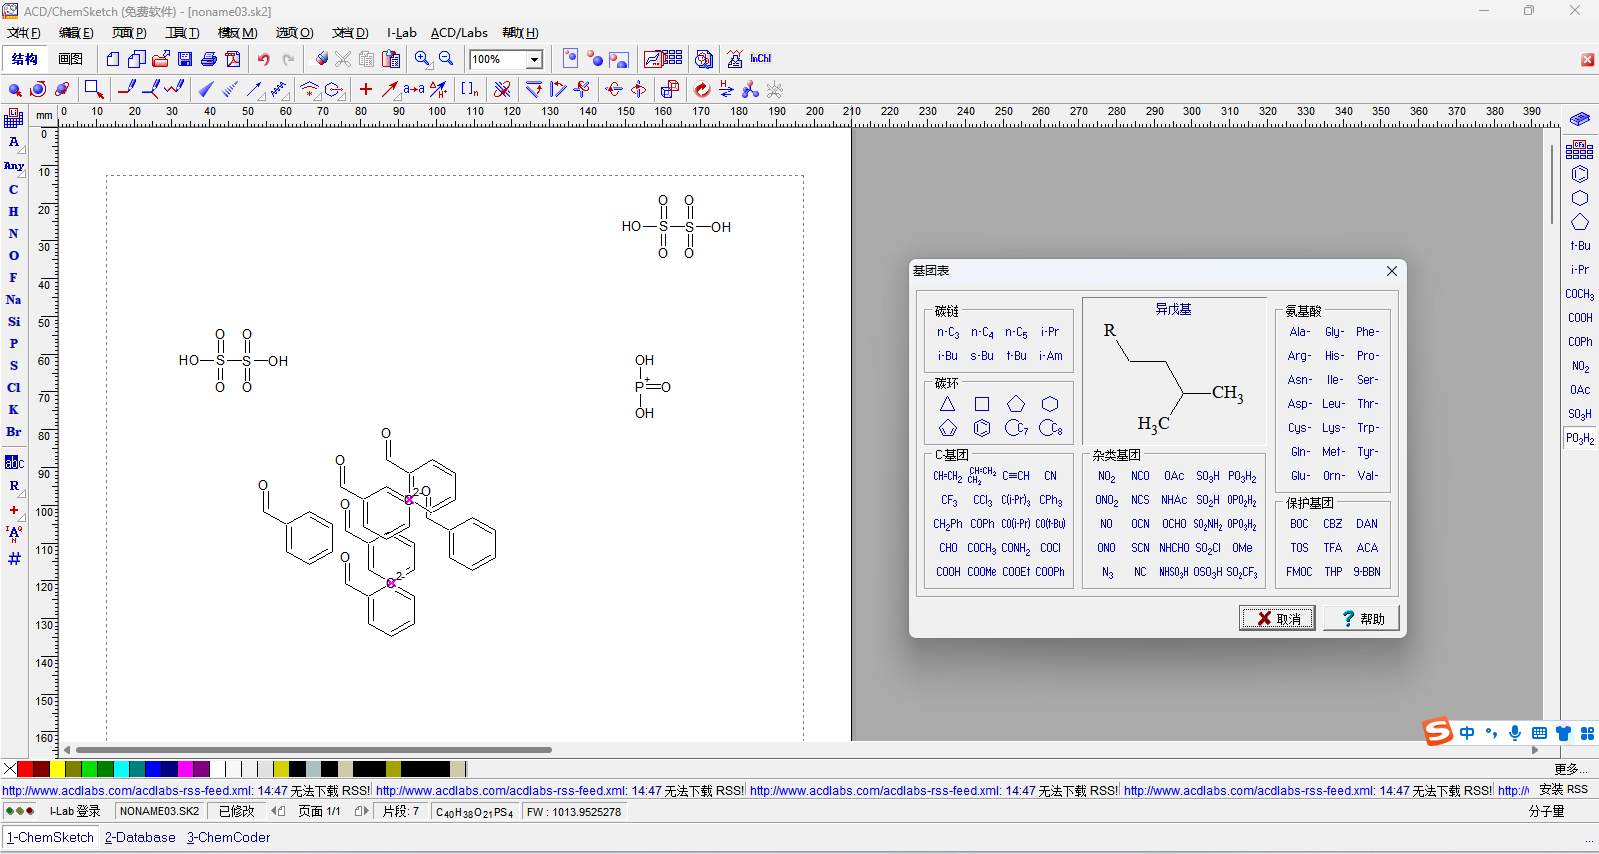Click the Zoom In magnifier

click(x=422, y=59)
